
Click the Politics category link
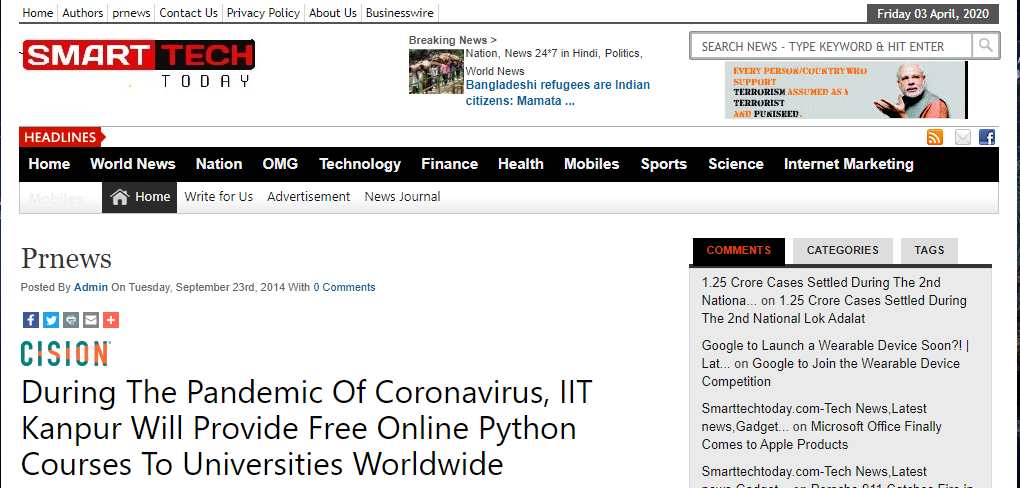point(623,53)
